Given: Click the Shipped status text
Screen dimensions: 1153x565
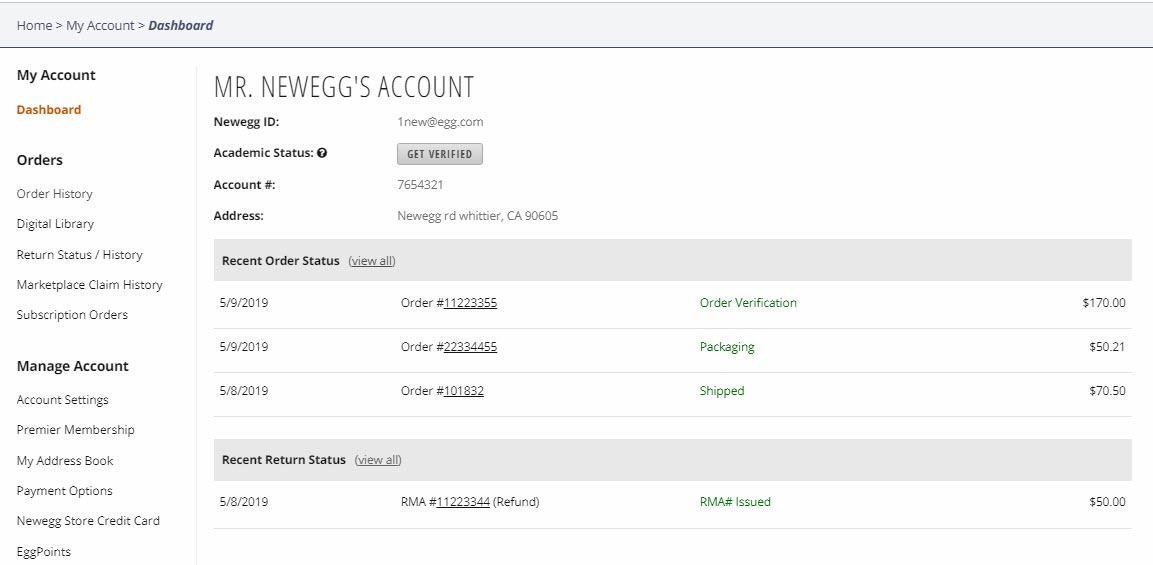Looking at the screenshot, I should (x=721, y=391).
